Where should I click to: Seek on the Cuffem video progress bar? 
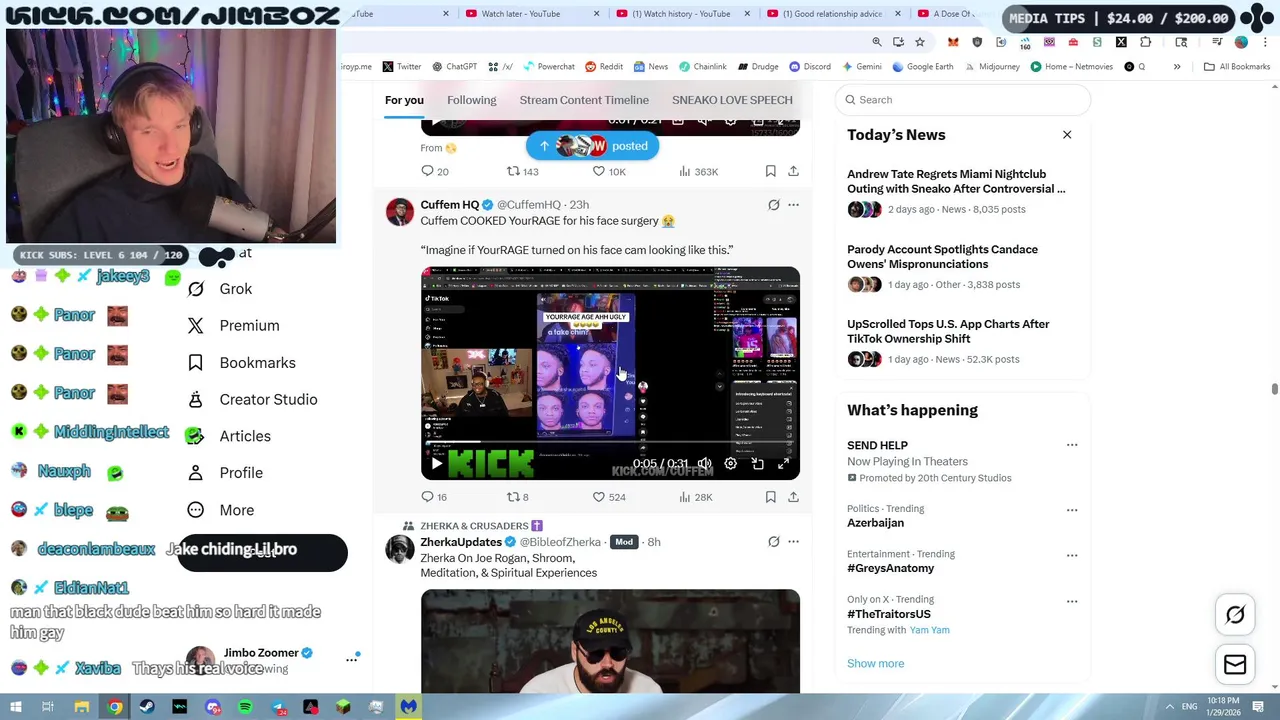tap(610, 442)
